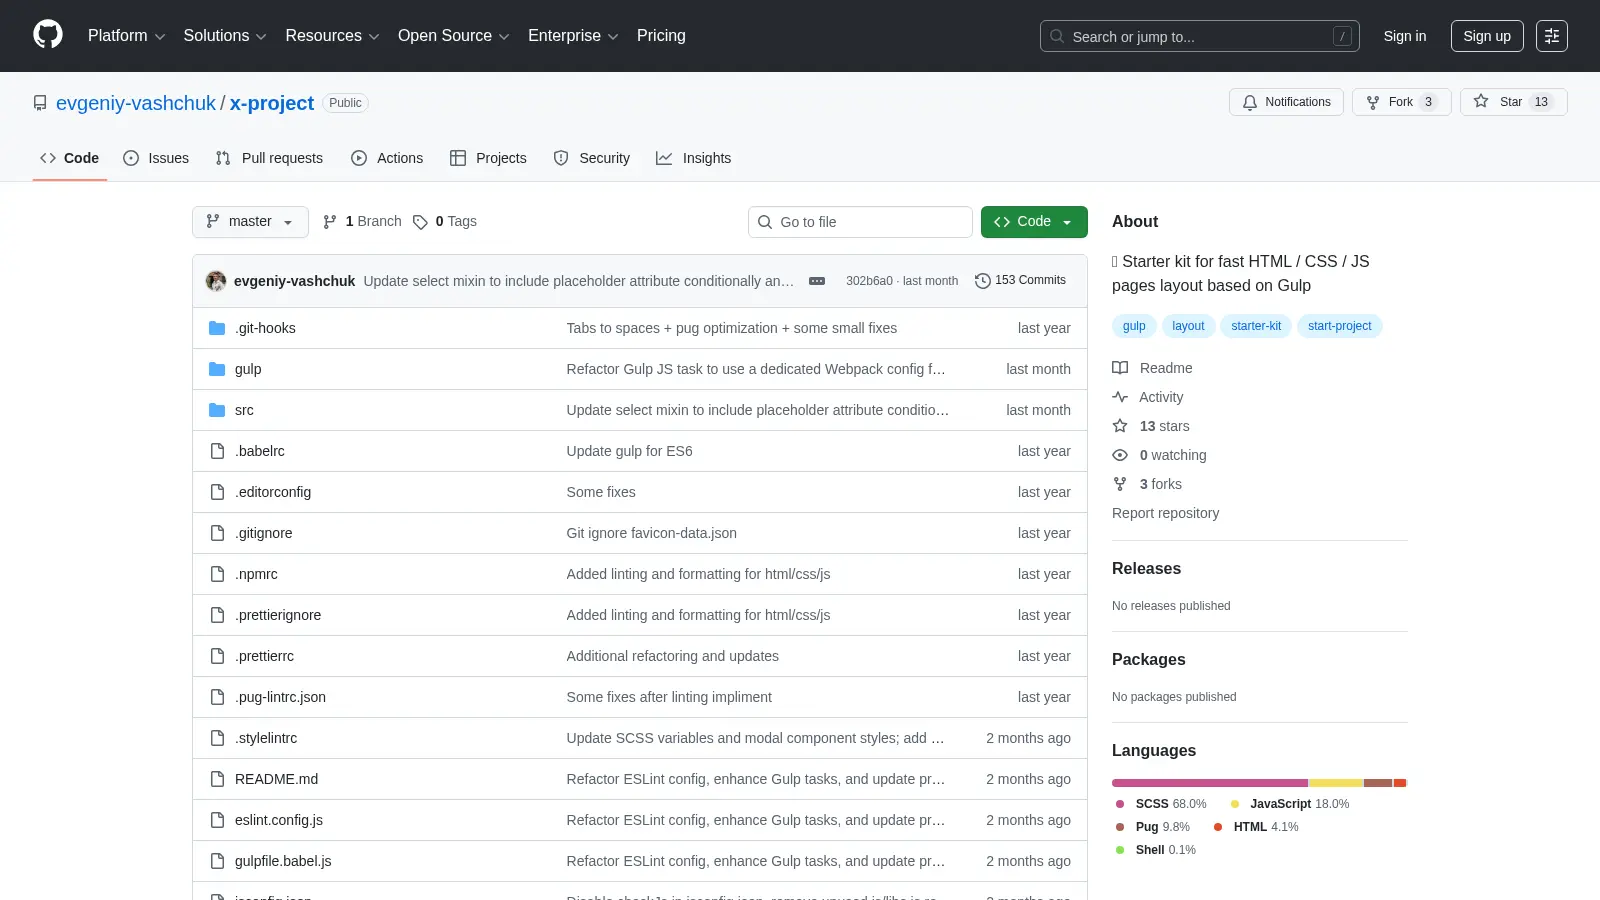
Task: Open the master branch selector dropdown
Action: coord(250,222)
